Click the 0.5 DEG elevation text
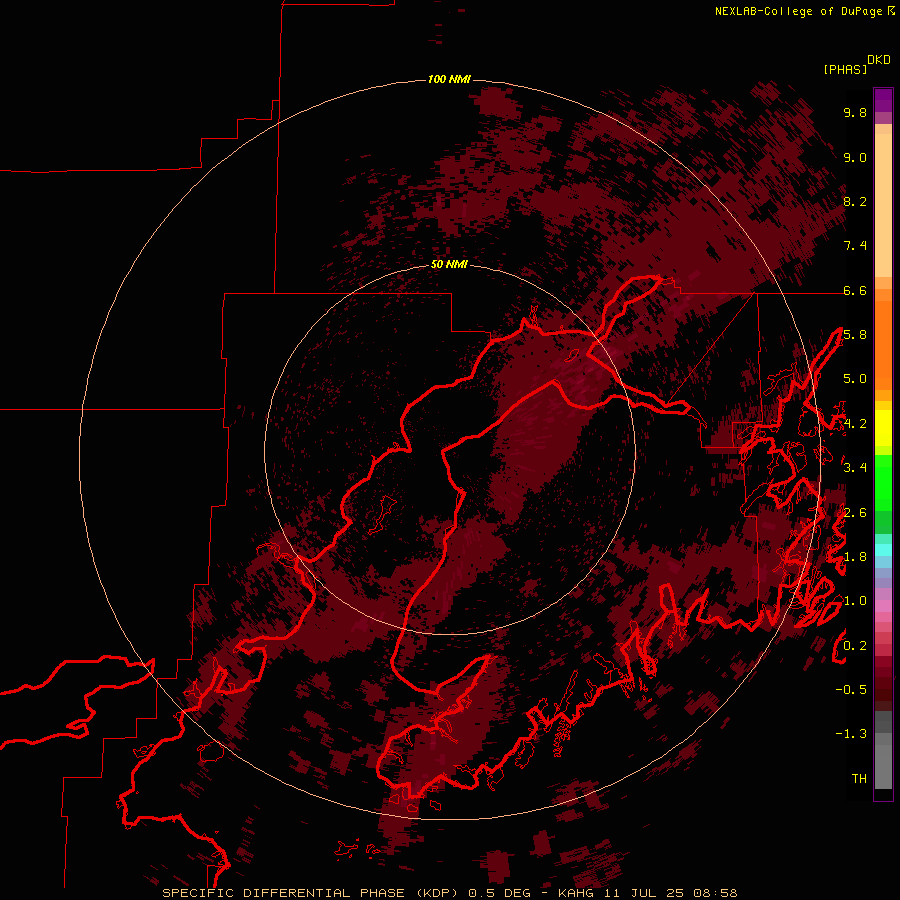 click(x=501, y=893)
